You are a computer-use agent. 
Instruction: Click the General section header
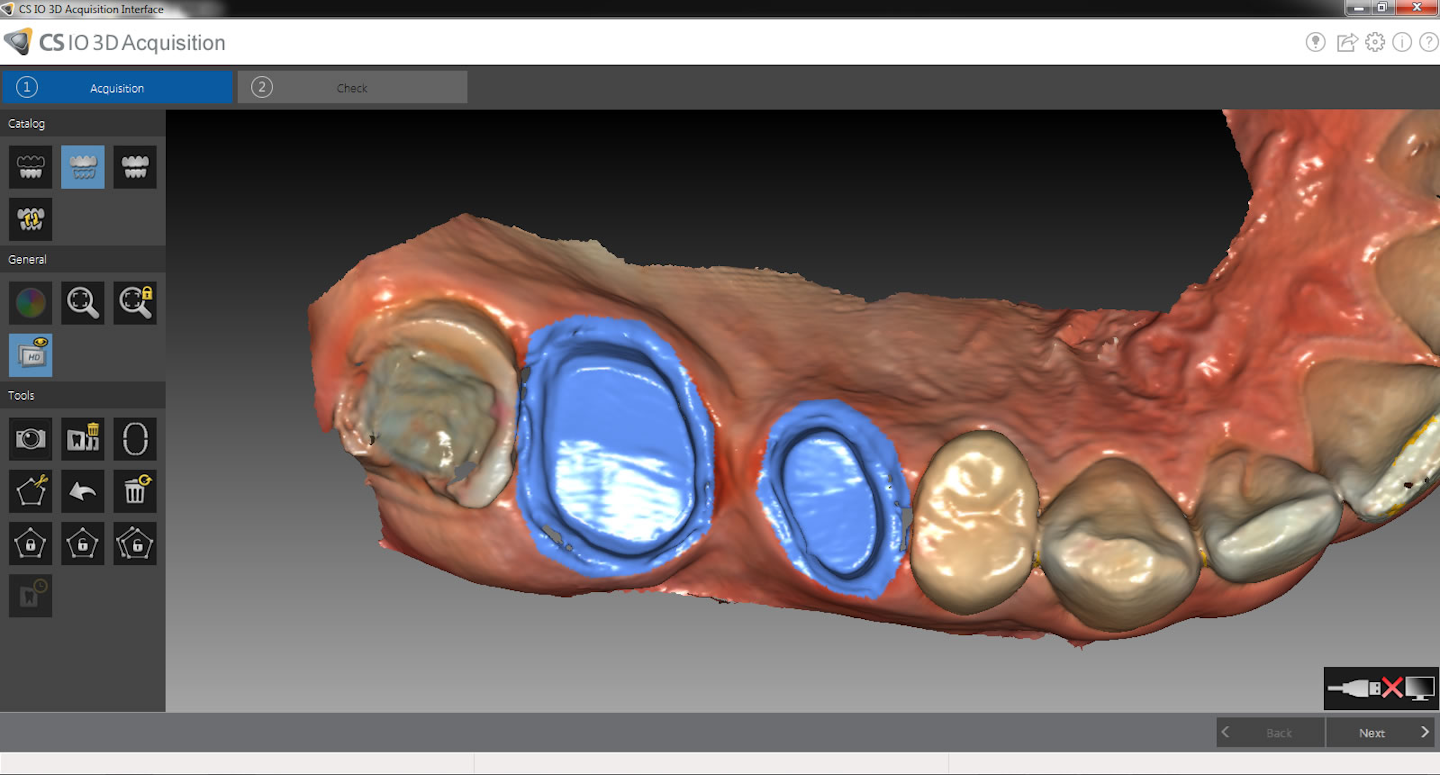coord(83,259)
